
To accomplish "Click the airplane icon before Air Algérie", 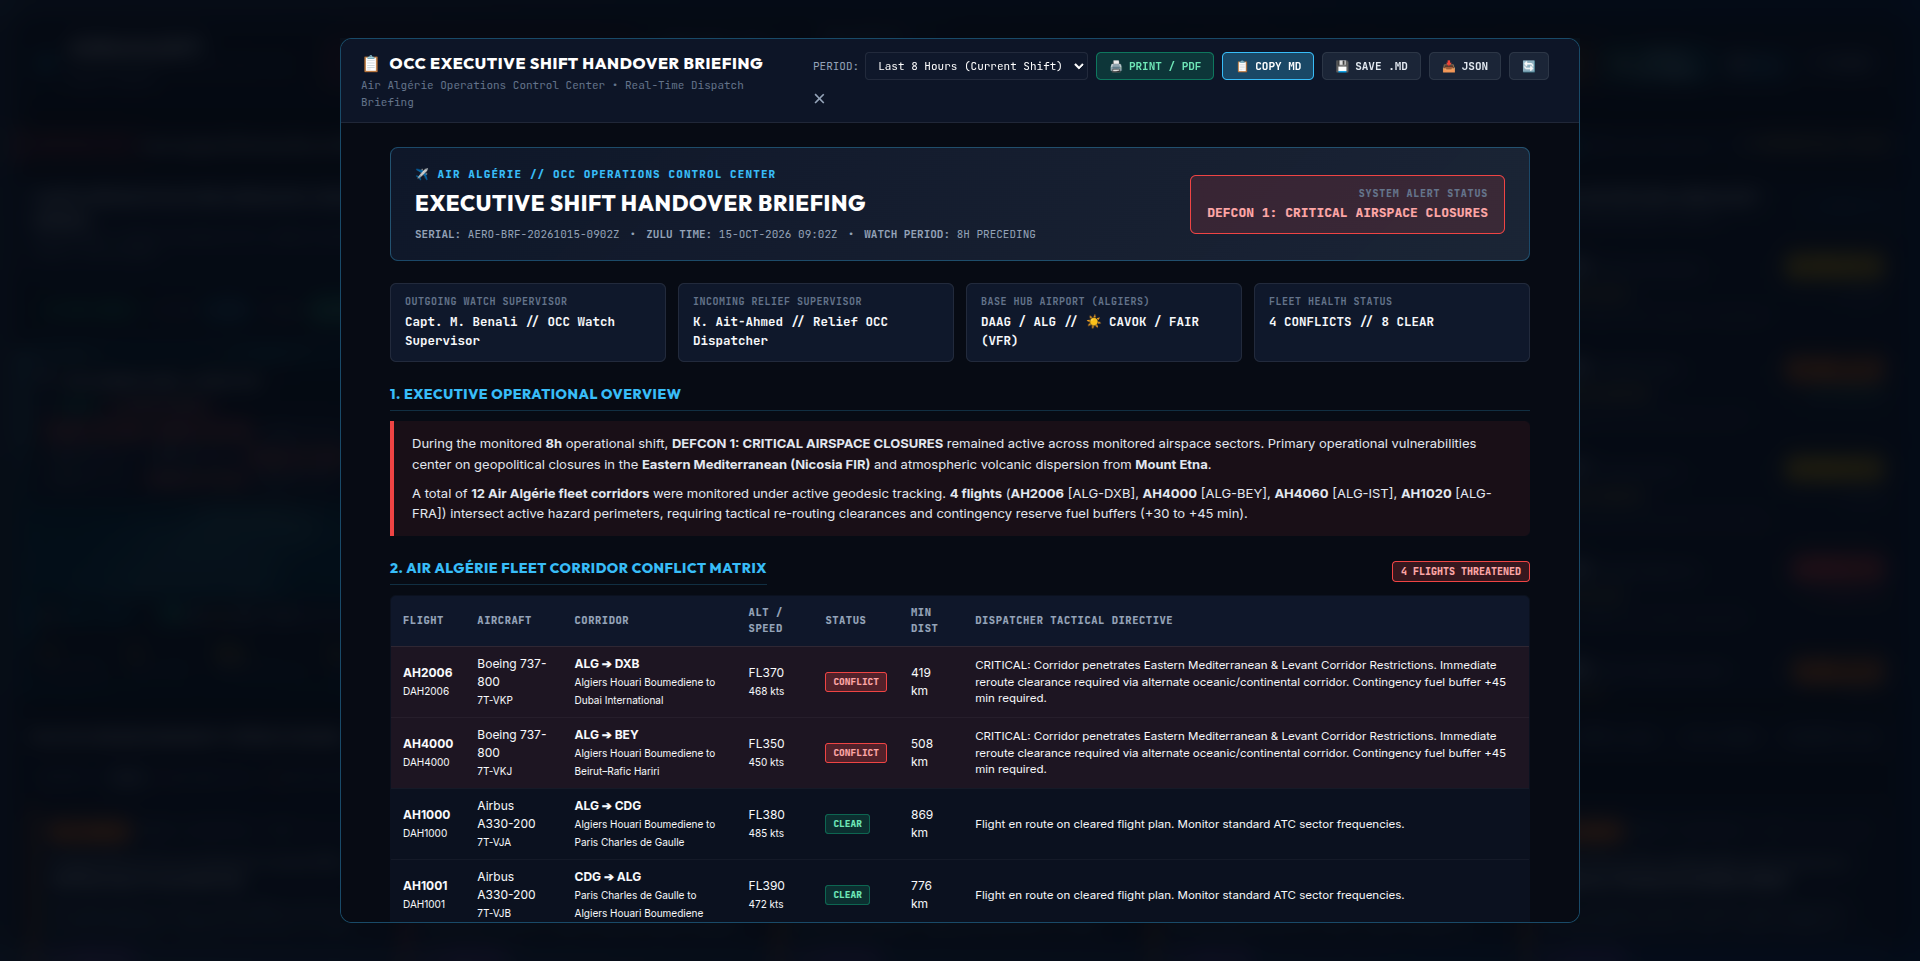I will 422,174.
